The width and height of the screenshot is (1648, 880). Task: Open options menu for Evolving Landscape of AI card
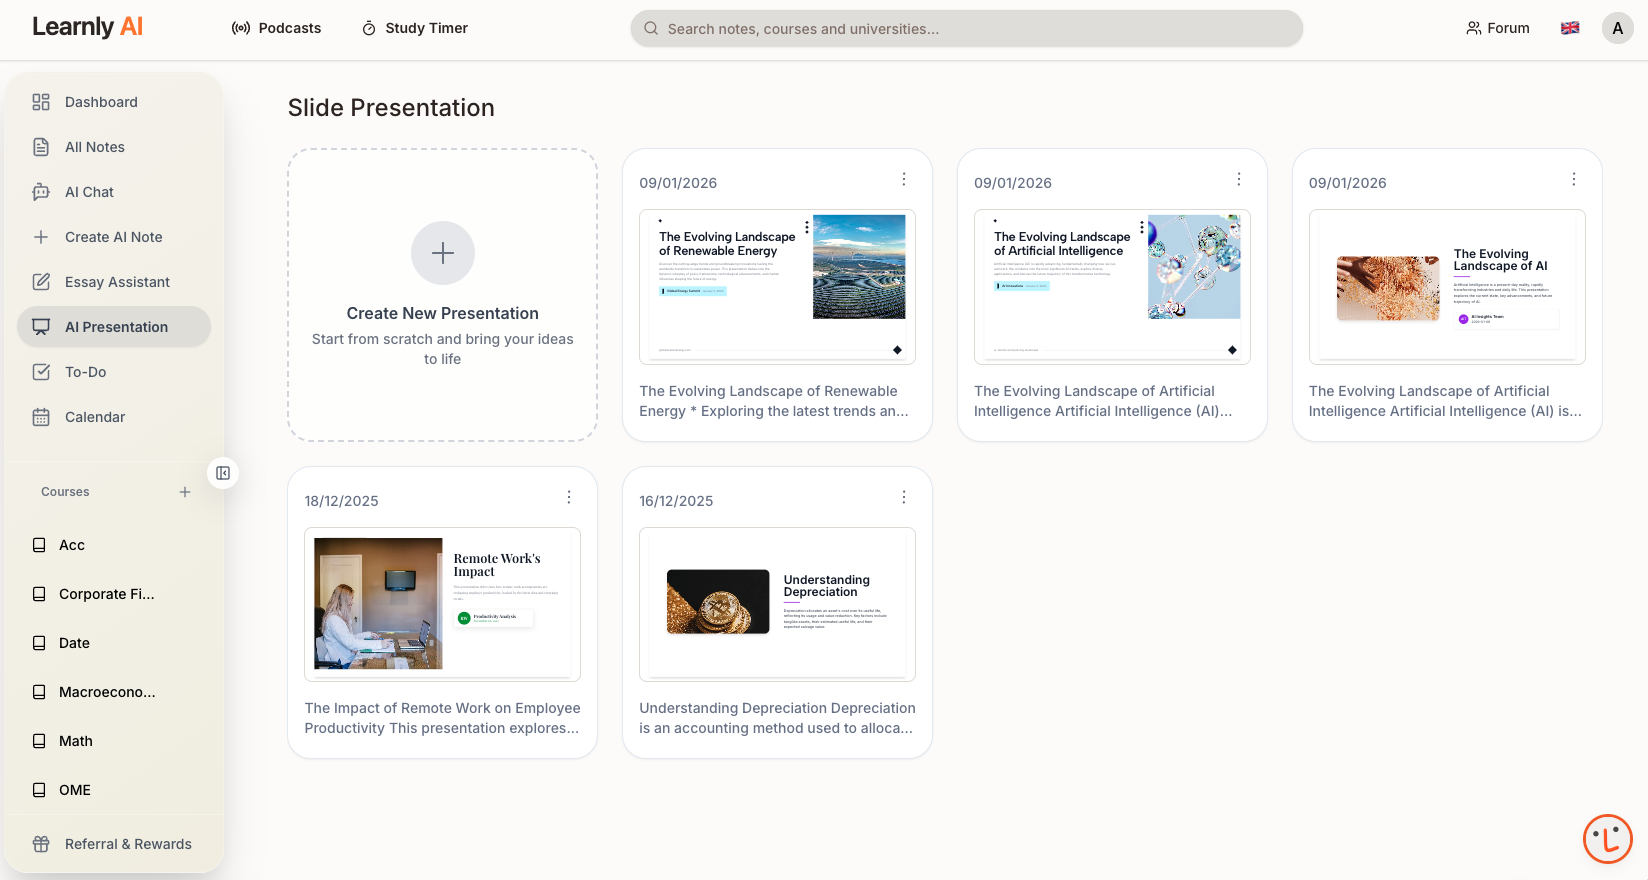pos(1574,179)
